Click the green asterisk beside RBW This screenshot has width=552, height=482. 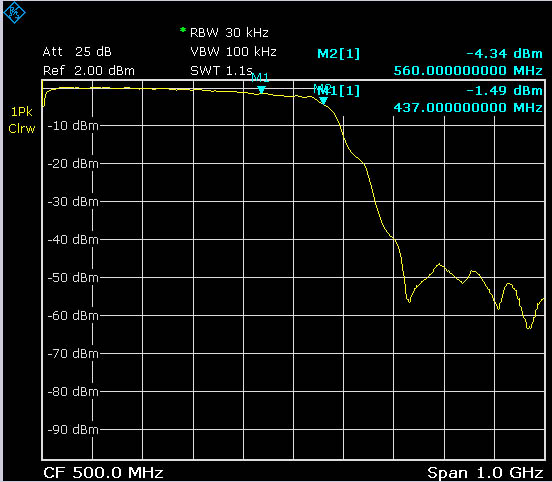point(183,30)
